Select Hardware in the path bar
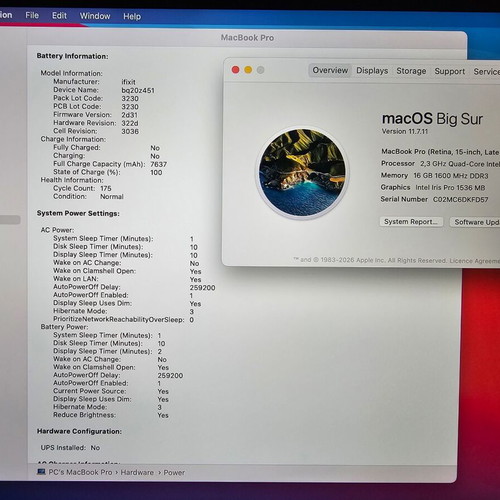500x500 pixels. tap(137, 472)
